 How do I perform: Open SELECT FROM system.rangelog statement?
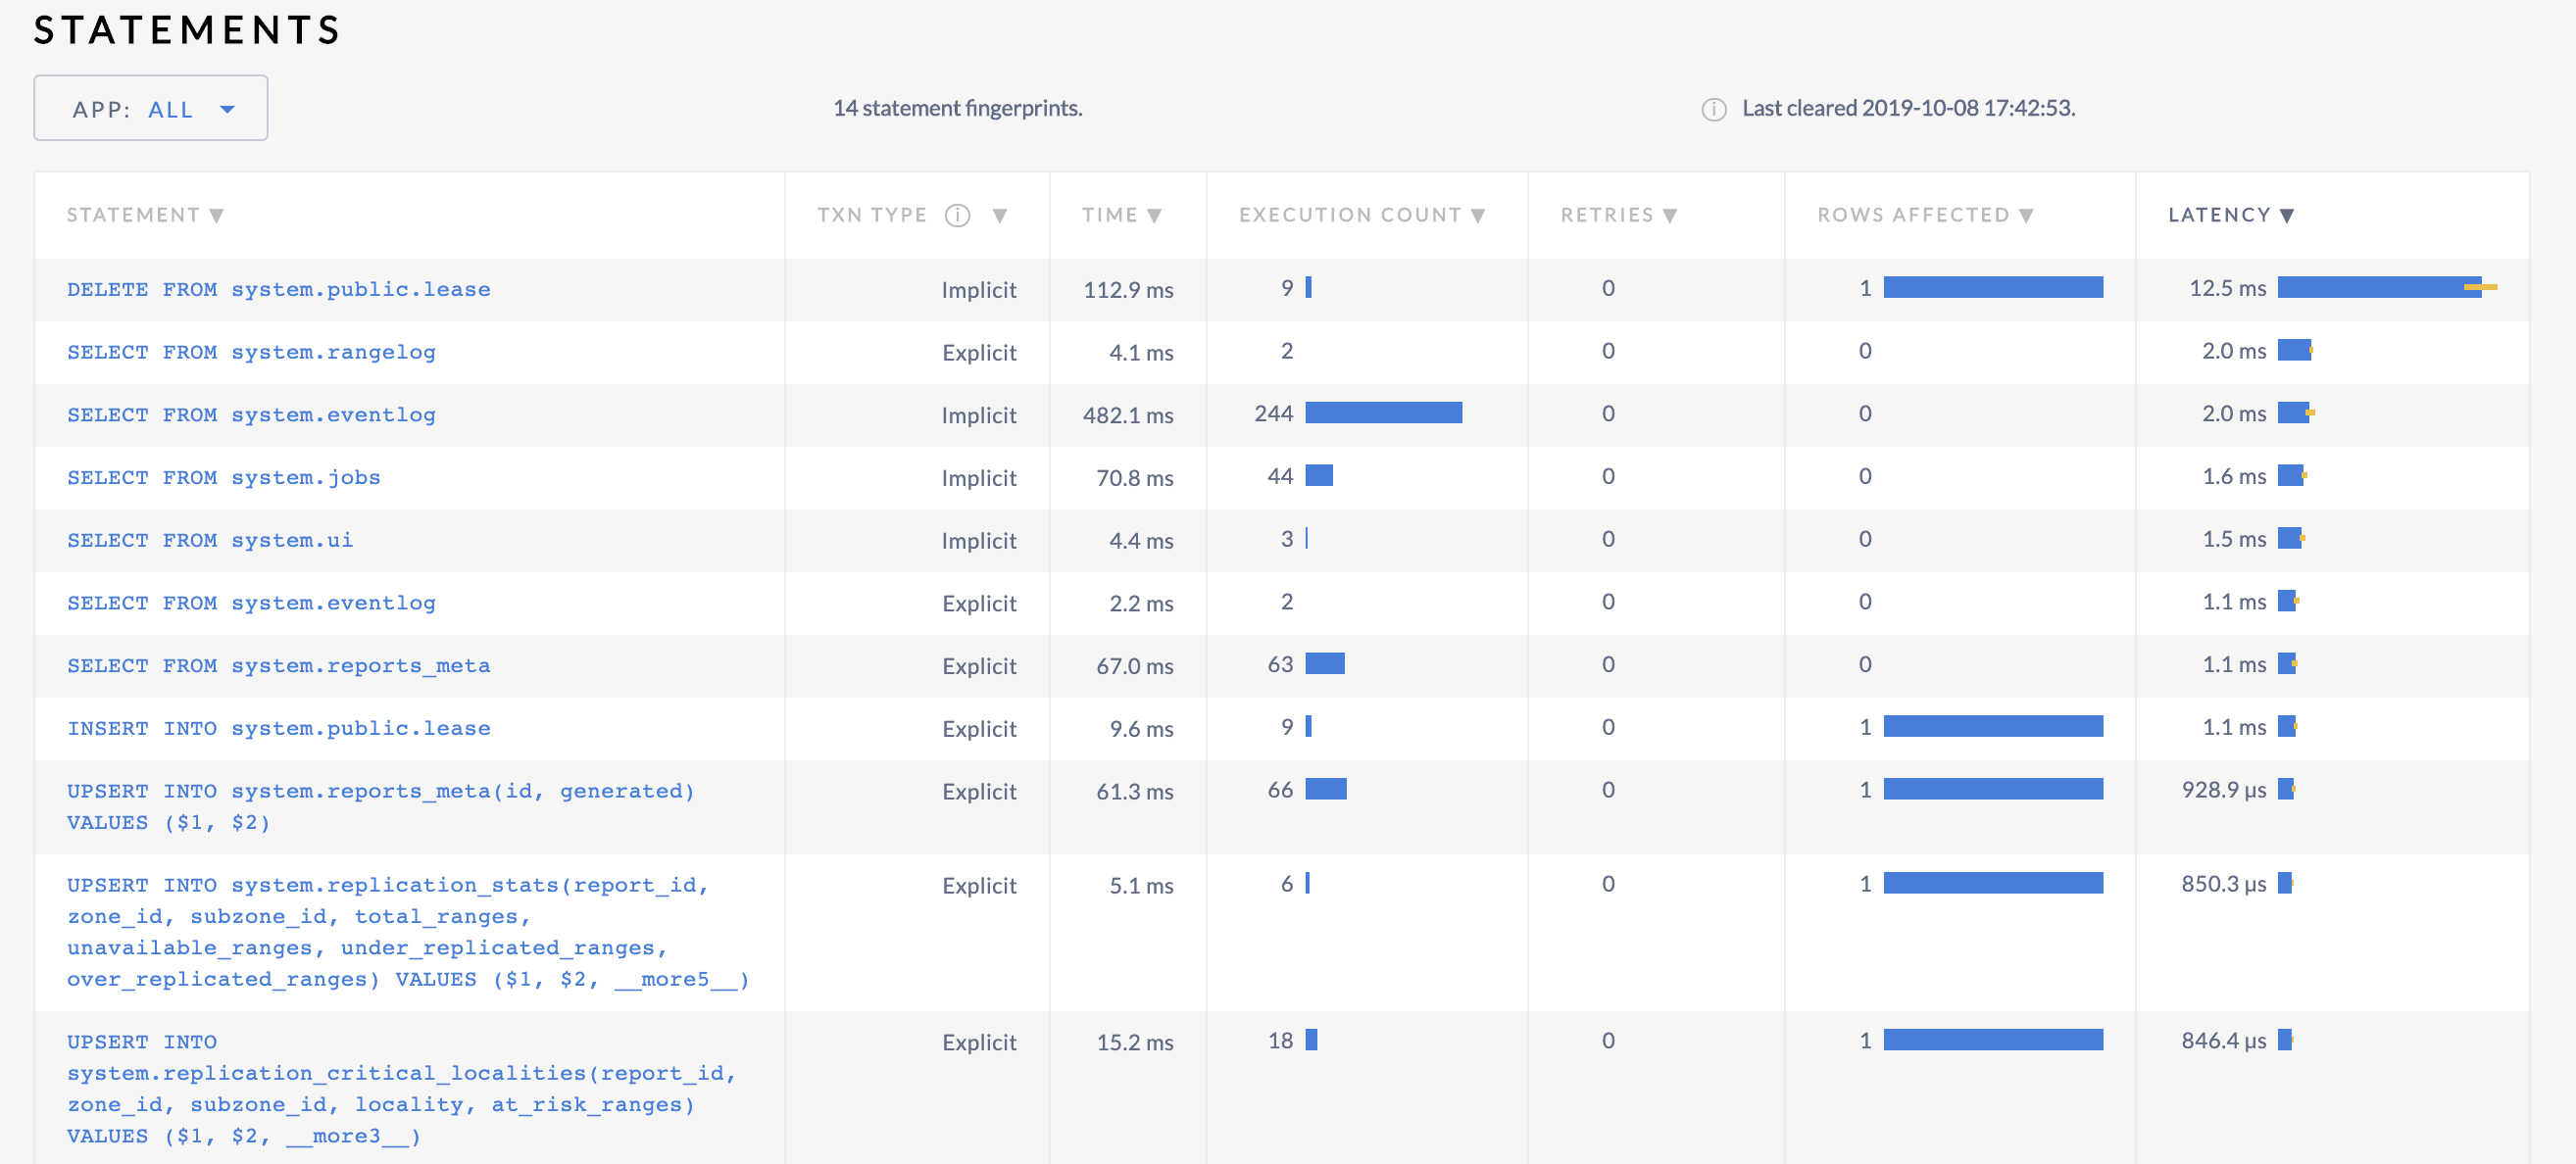(x=251, y=352)
